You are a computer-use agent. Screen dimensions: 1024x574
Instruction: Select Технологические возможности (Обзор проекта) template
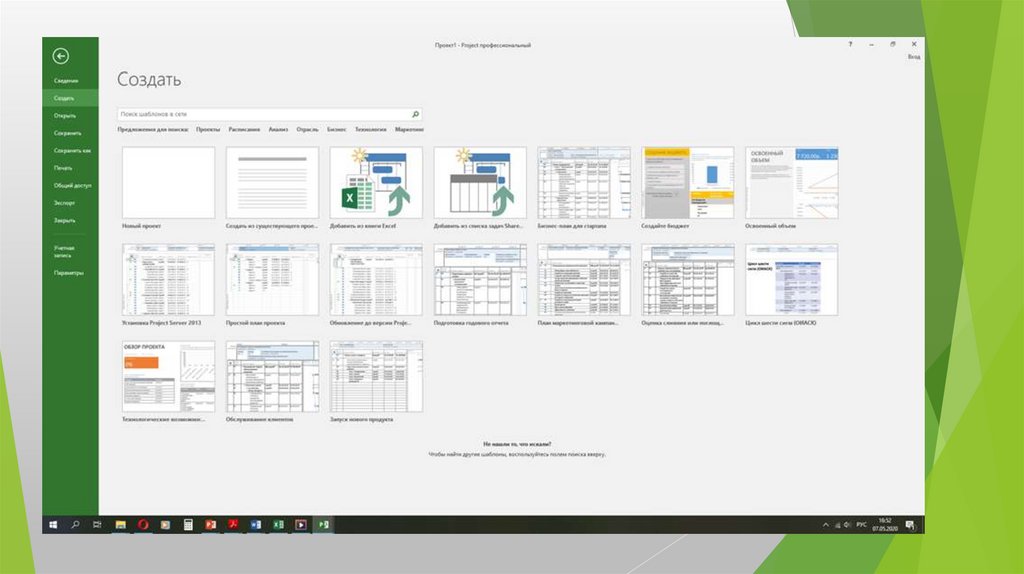168,381
